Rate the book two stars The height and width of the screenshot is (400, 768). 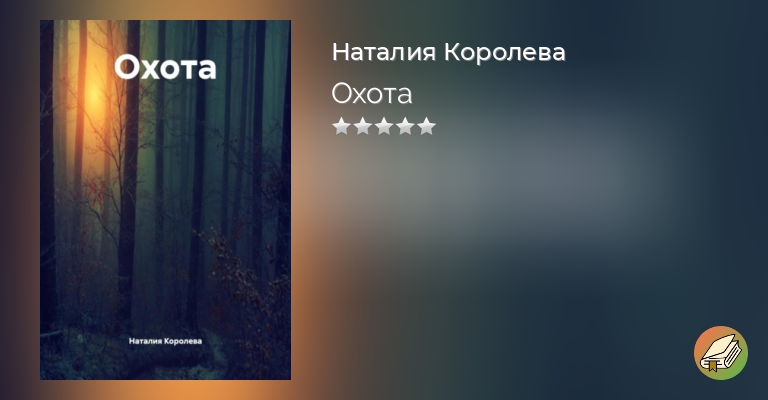point(362,126)
